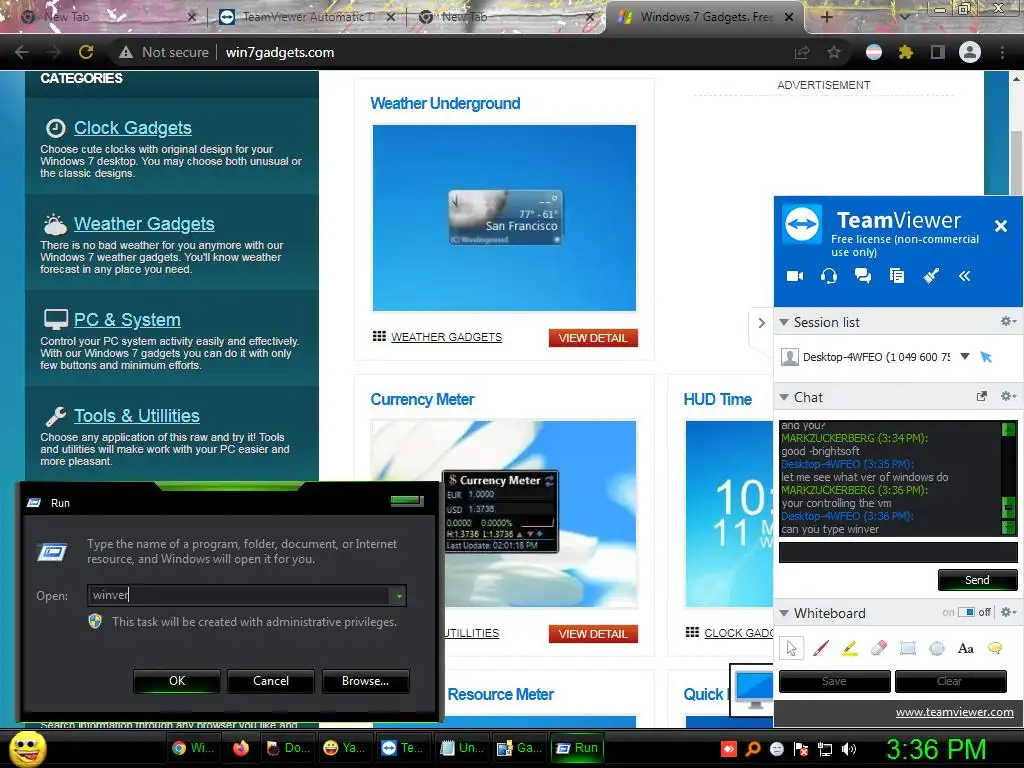Select the whiteboard speech balloon tool
Screen dimensions: 1024x768
(x=995, y=648)
